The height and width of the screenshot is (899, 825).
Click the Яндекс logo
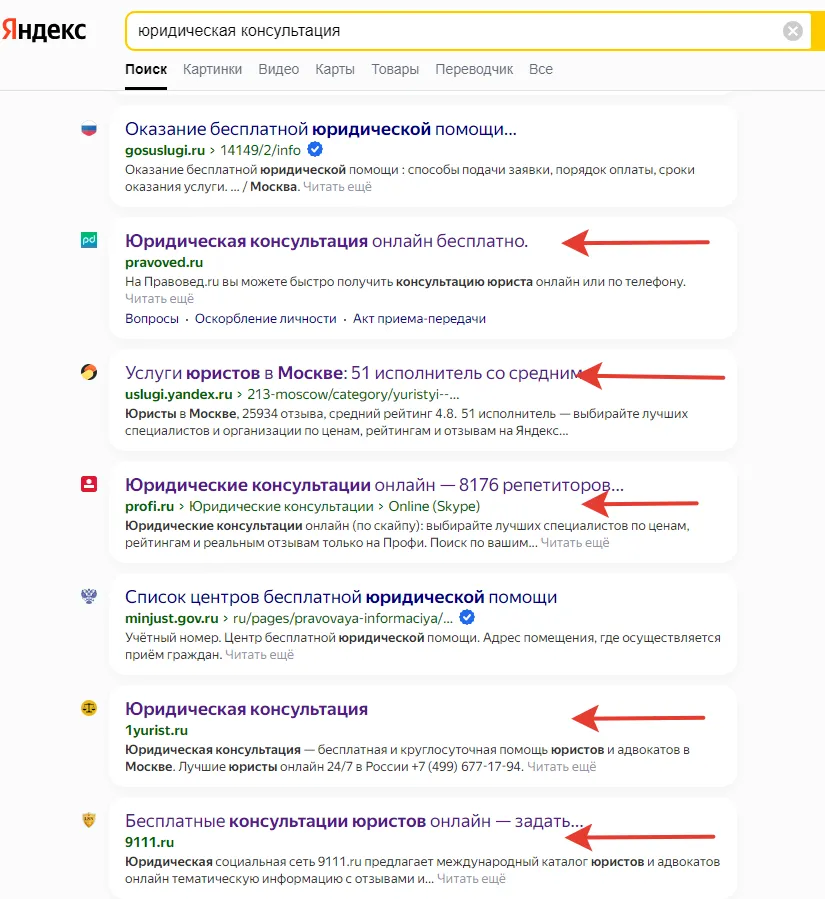tap(44, 30)
